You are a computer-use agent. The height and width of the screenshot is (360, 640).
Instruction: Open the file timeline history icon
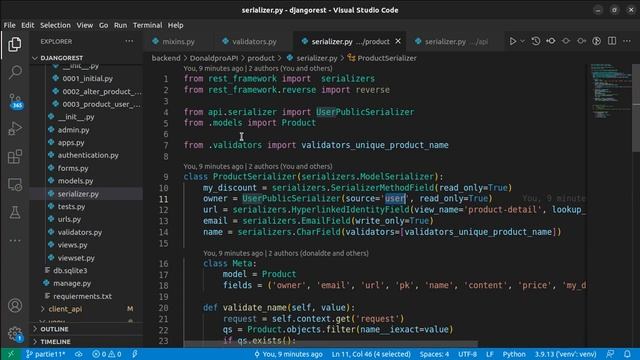(x=536, y=41)
